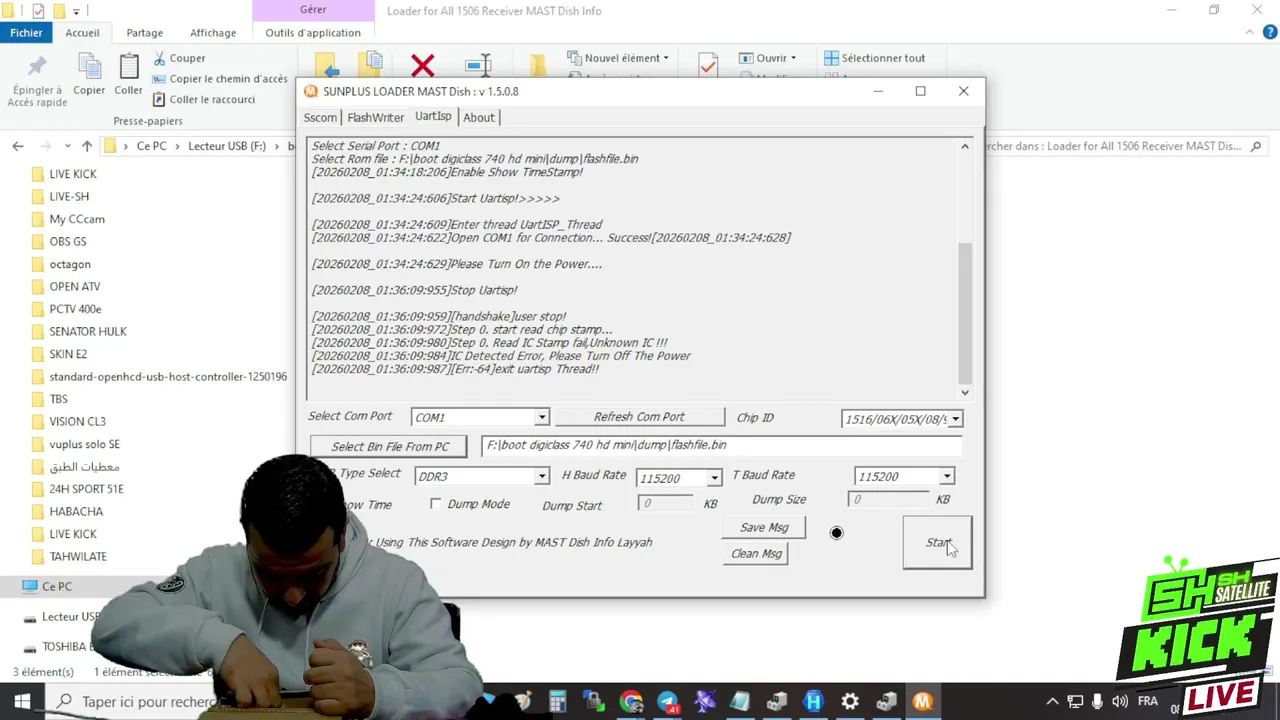Image resolution: width=1280 pixels, height=720 pixels.
Task: Click the Copier icon in Explorer ribbon
Action: click(89, 67)
